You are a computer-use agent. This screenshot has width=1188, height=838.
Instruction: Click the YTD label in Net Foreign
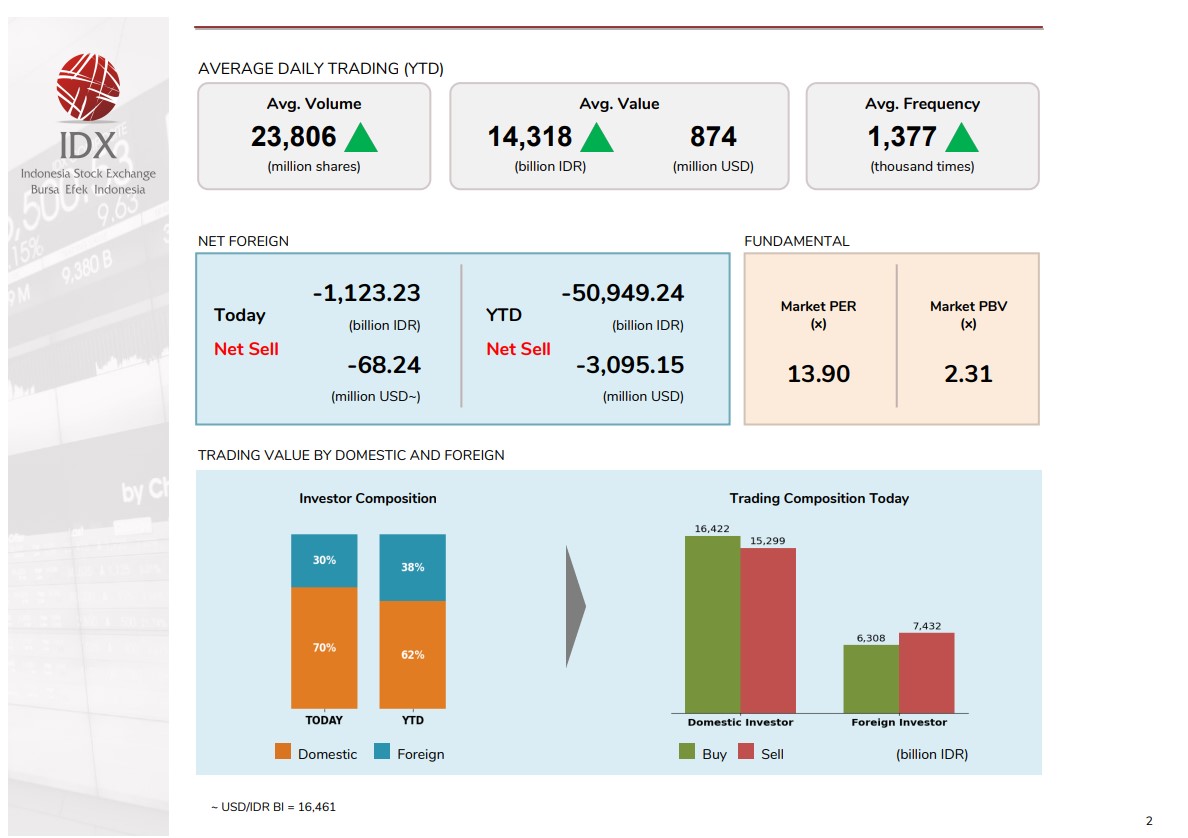tap(504, 315)
